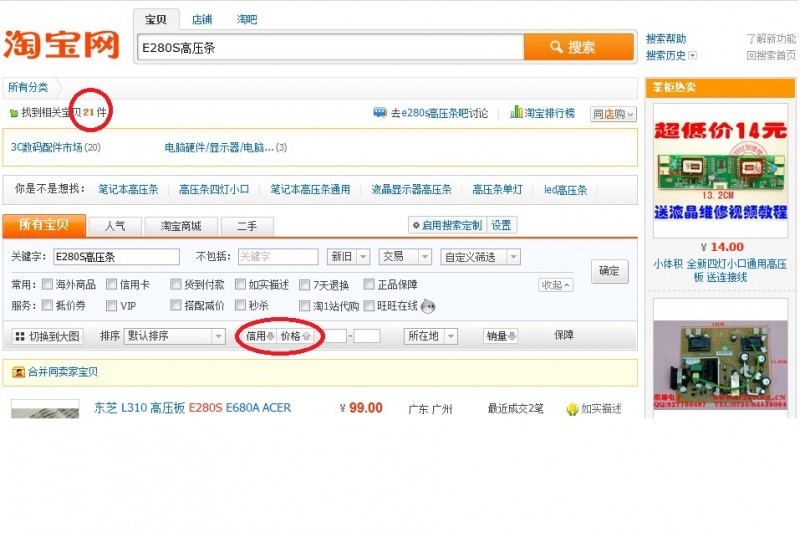
Task: Sort by 信用 credit arrow
Action: [x=271, y=336]
